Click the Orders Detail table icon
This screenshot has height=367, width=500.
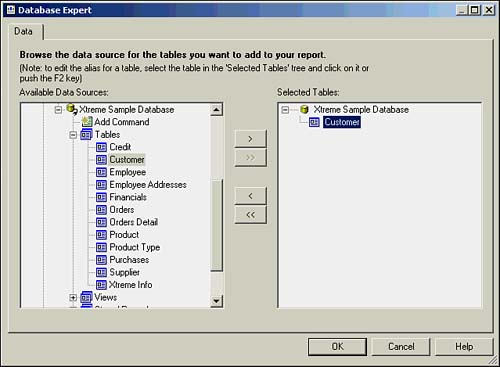click(101, 222)
